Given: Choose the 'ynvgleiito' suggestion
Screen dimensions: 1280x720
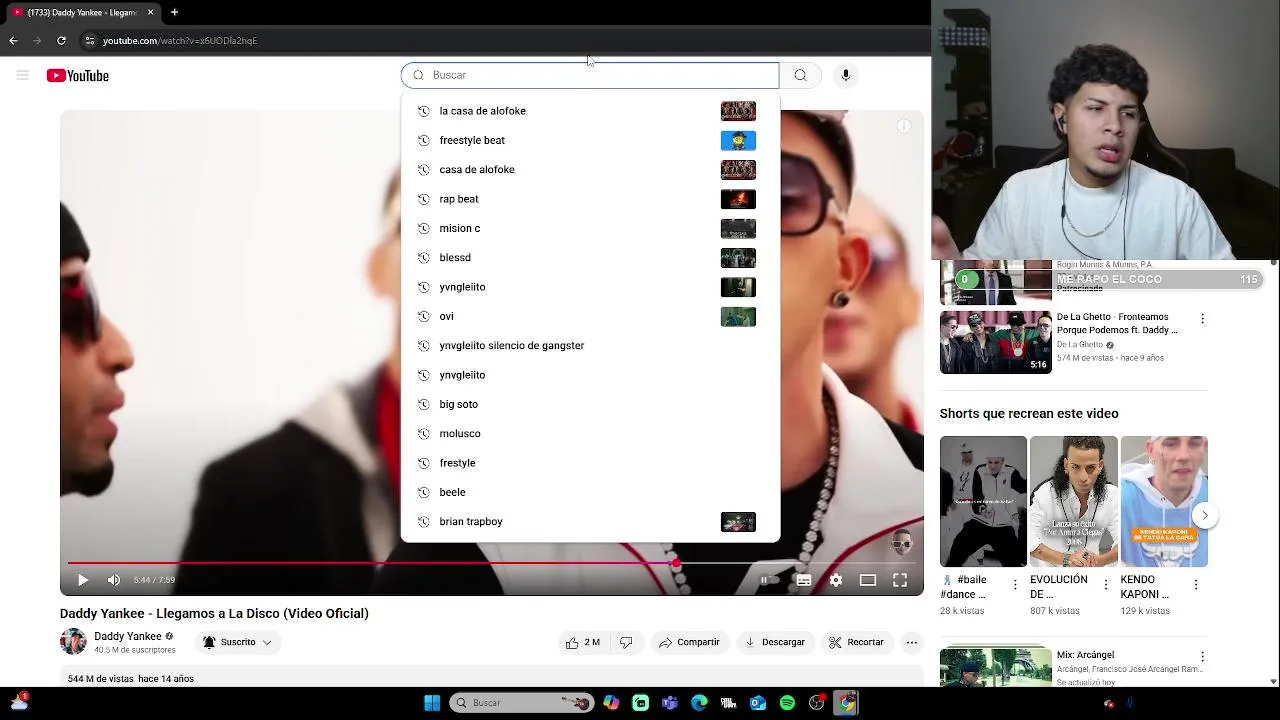Looking at the screenshot, I should tap(590, 375).
